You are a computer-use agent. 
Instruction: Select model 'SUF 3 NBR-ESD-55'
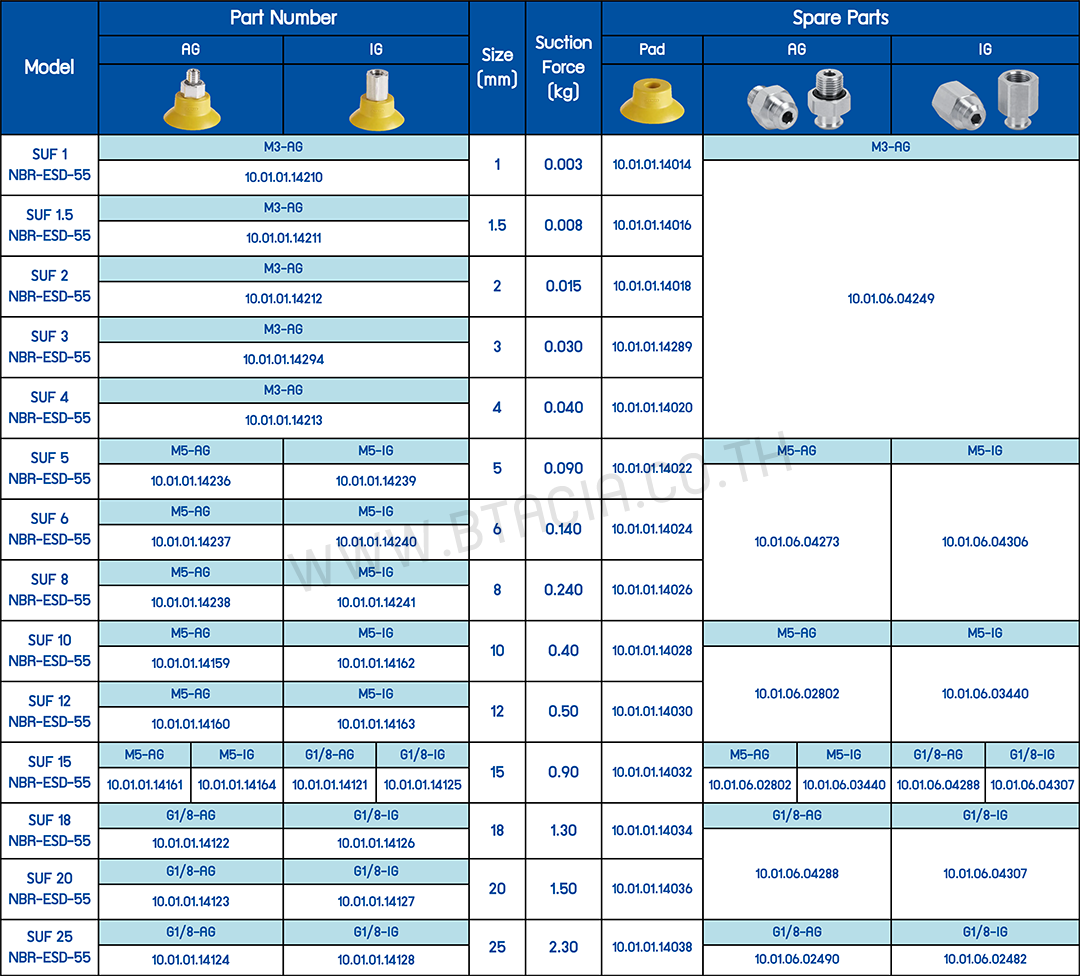pos(50,346)
